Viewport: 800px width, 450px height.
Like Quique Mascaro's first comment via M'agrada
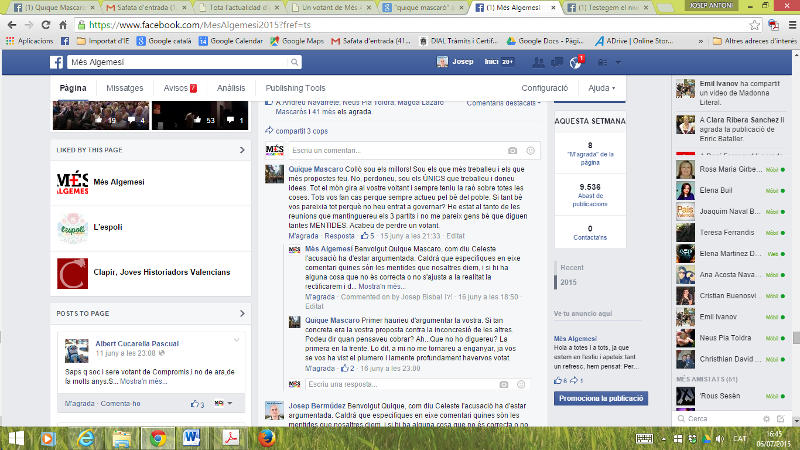[288, 236]
